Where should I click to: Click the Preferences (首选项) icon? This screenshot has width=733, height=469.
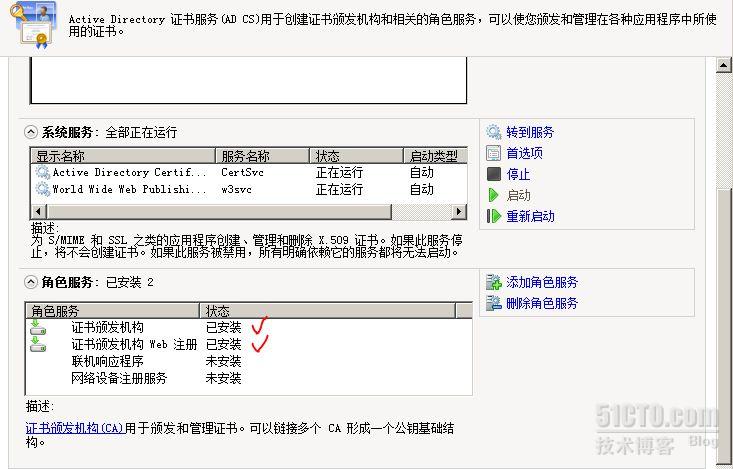point(494,153)
